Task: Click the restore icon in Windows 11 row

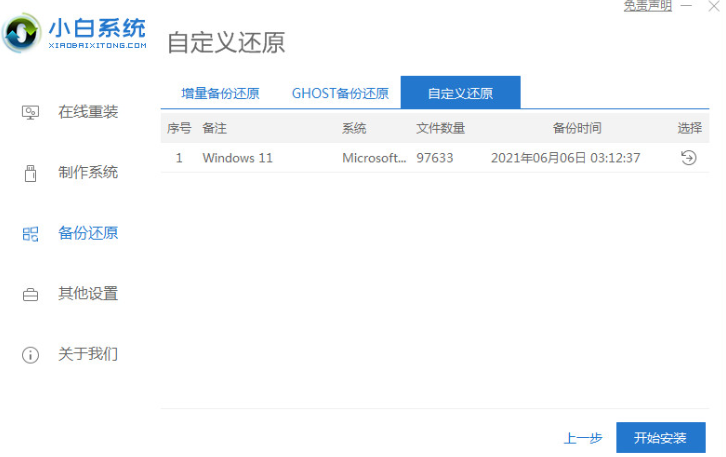Action: click(x=688, y=158)
